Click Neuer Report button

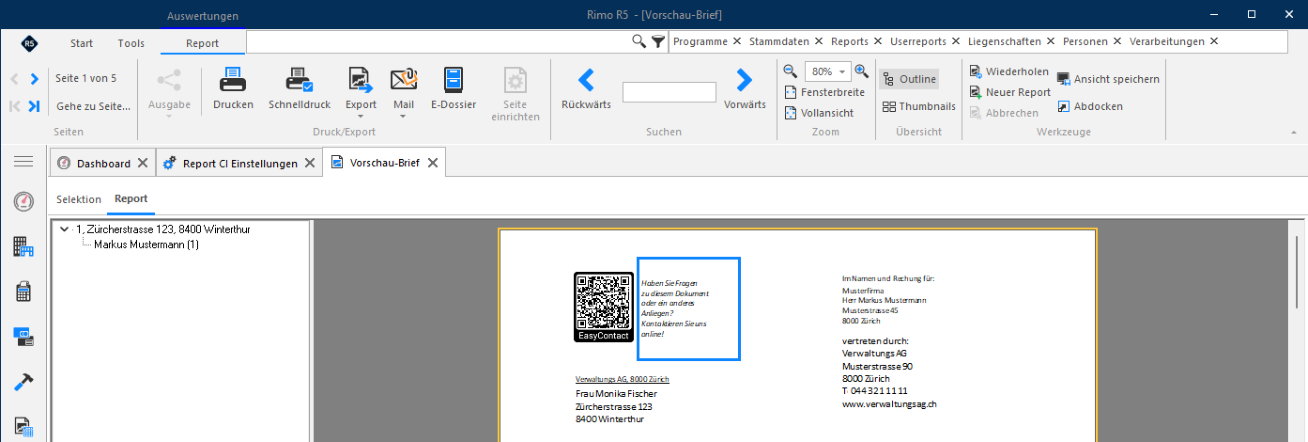pyautogui.click(x=1009, y=92)
